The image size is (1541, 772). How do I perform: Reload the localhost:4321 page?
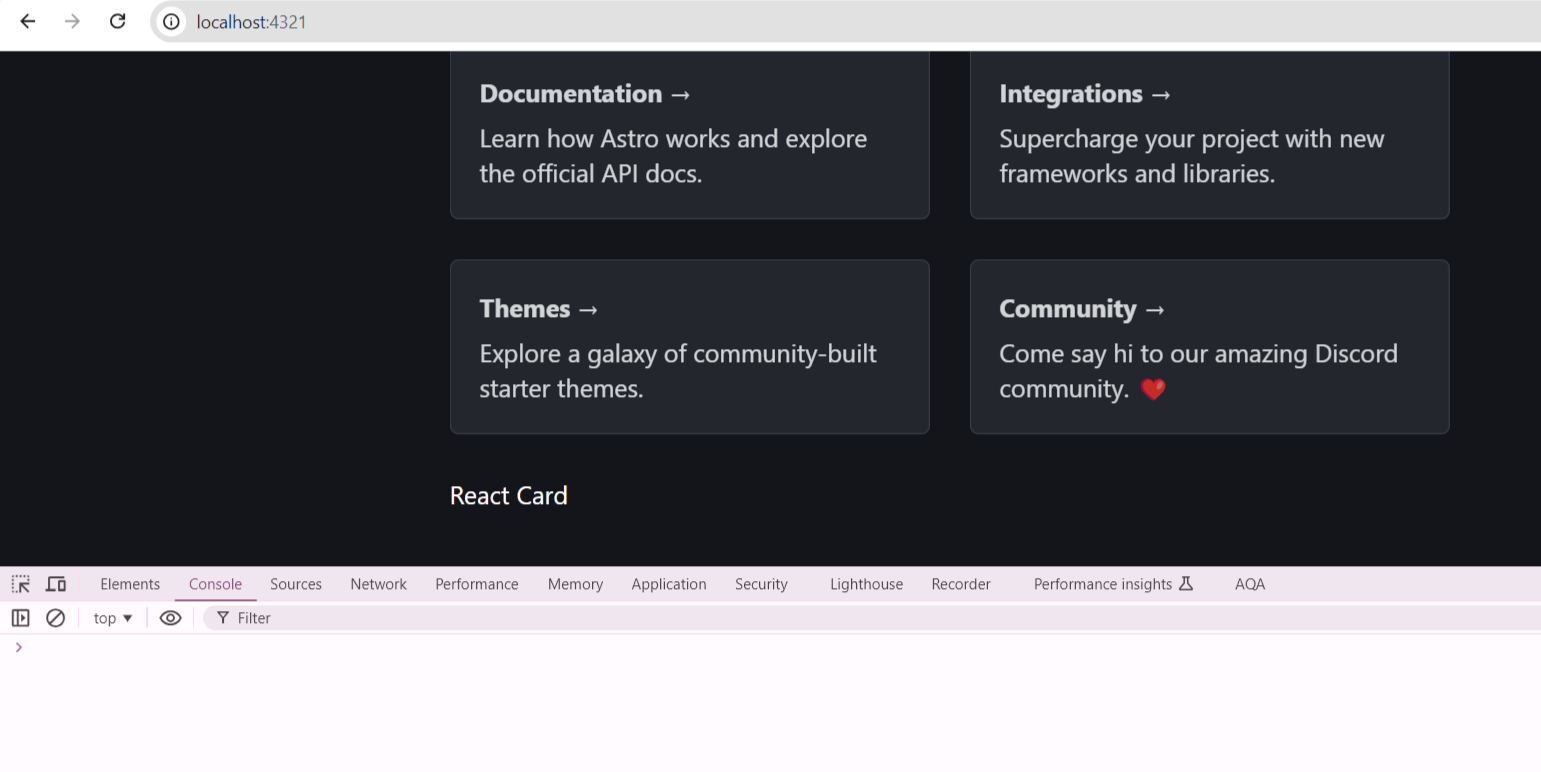point(117,21)
